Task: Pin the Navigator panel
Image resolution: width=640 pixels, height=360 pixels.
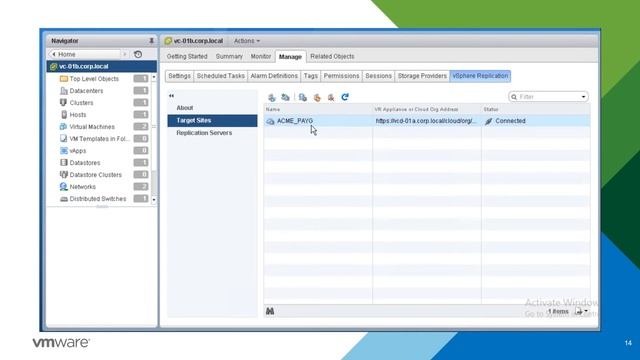Action: [151, 41]
